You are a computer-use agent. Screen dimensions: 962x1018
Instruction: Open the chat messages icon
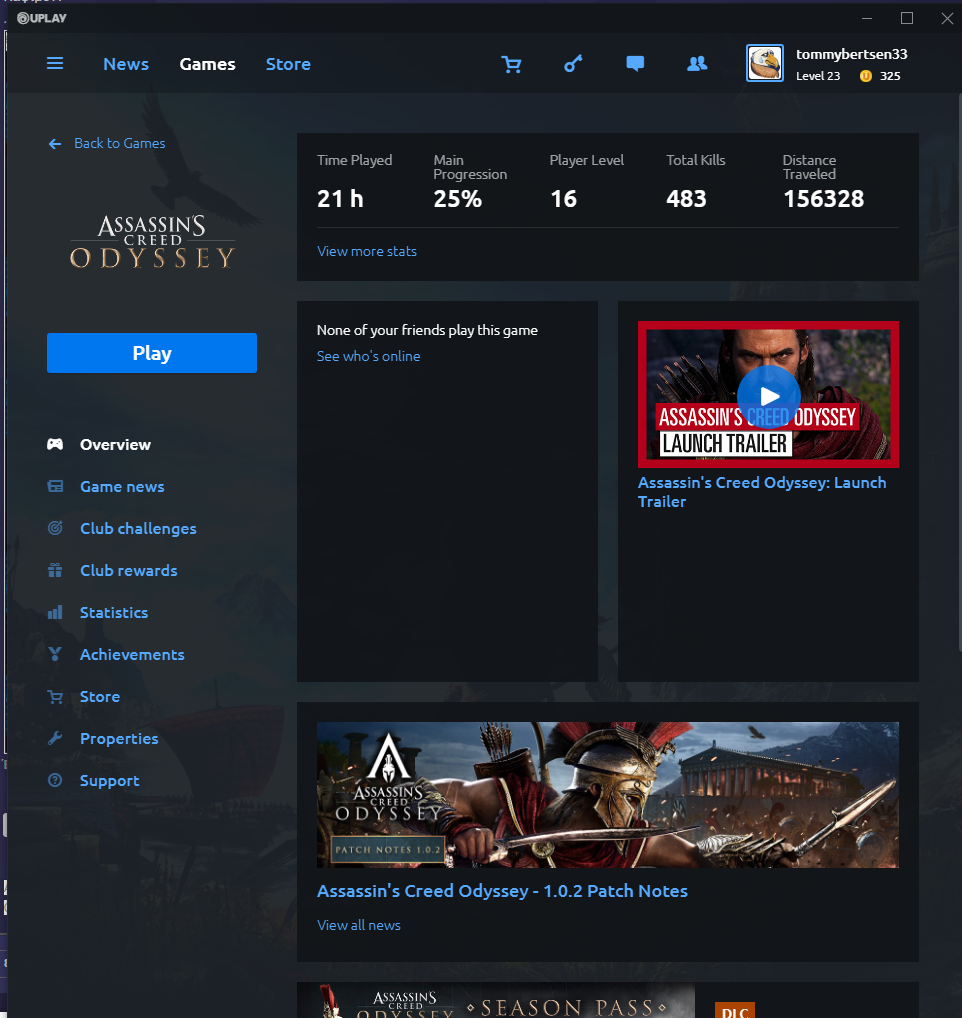635,64
